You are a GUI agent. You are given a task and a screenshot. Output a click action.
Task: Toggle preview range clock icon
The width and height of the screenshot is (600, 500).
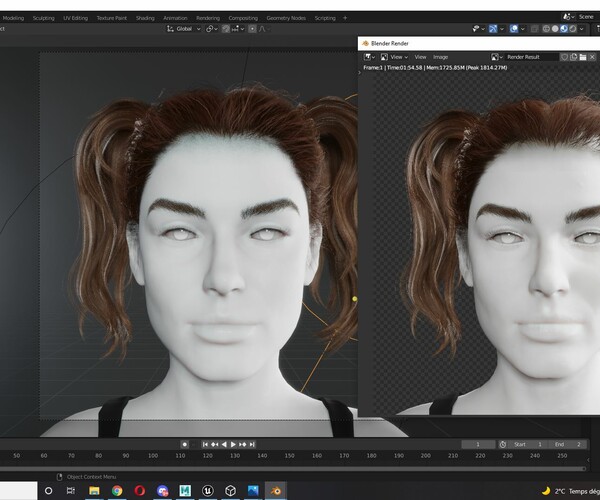tap(503, 444)
